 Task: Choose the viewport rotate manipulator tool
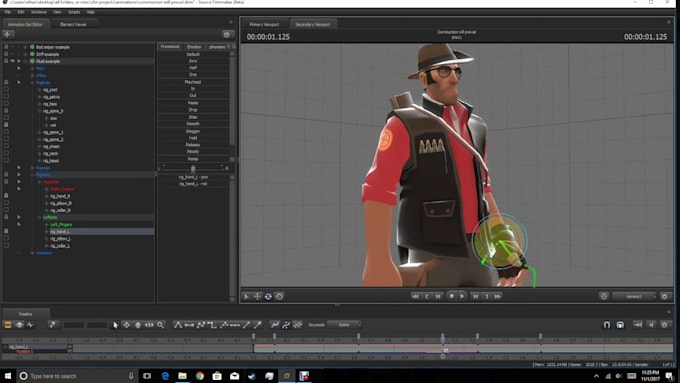point(268,296)
